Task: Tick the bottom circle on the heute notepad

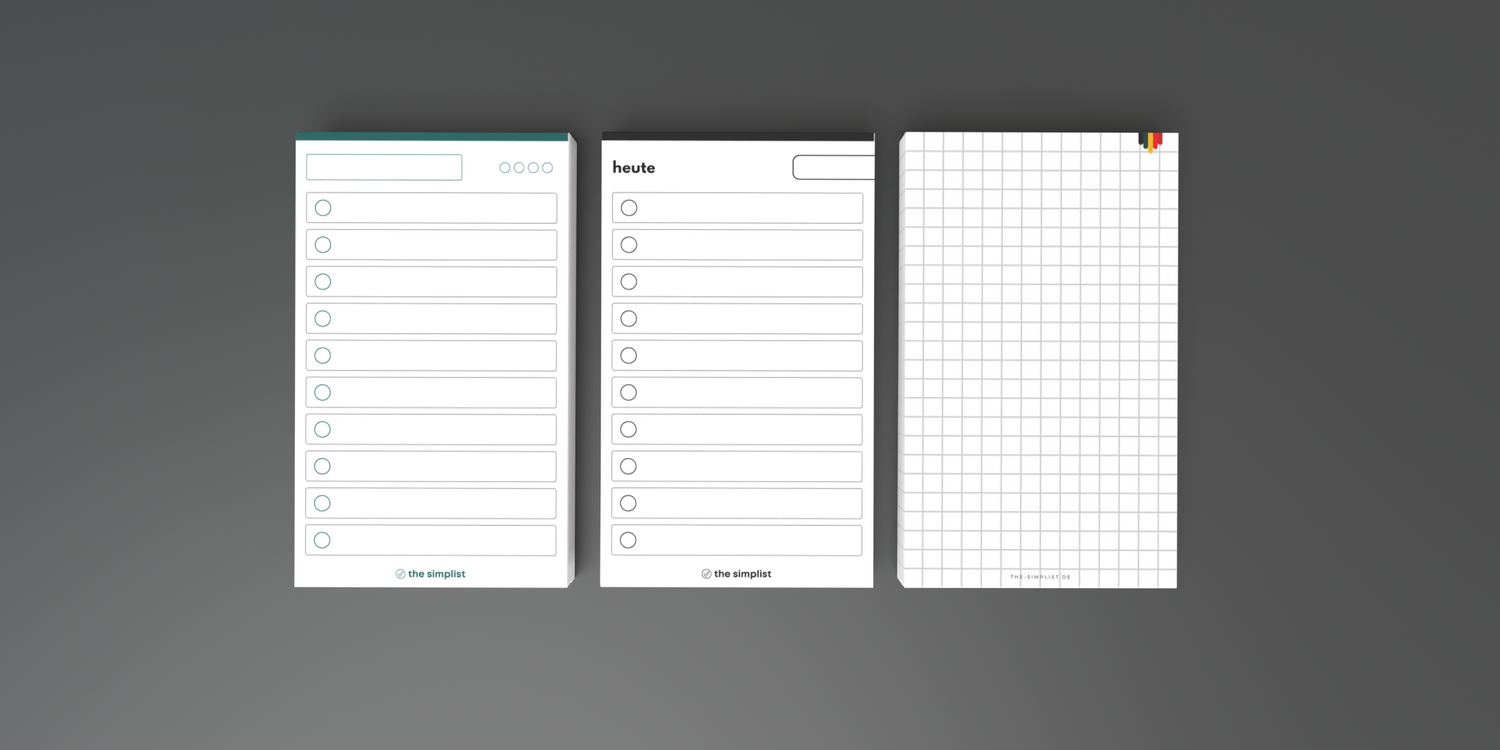Action: [x=628, y=540]
